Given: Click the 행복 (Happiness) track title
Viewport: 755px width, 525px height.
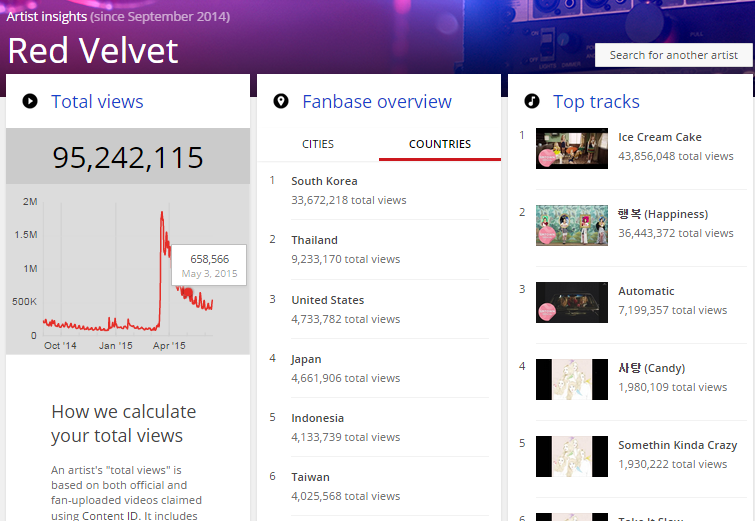Looking at the screenshot, I should (663, 214).
